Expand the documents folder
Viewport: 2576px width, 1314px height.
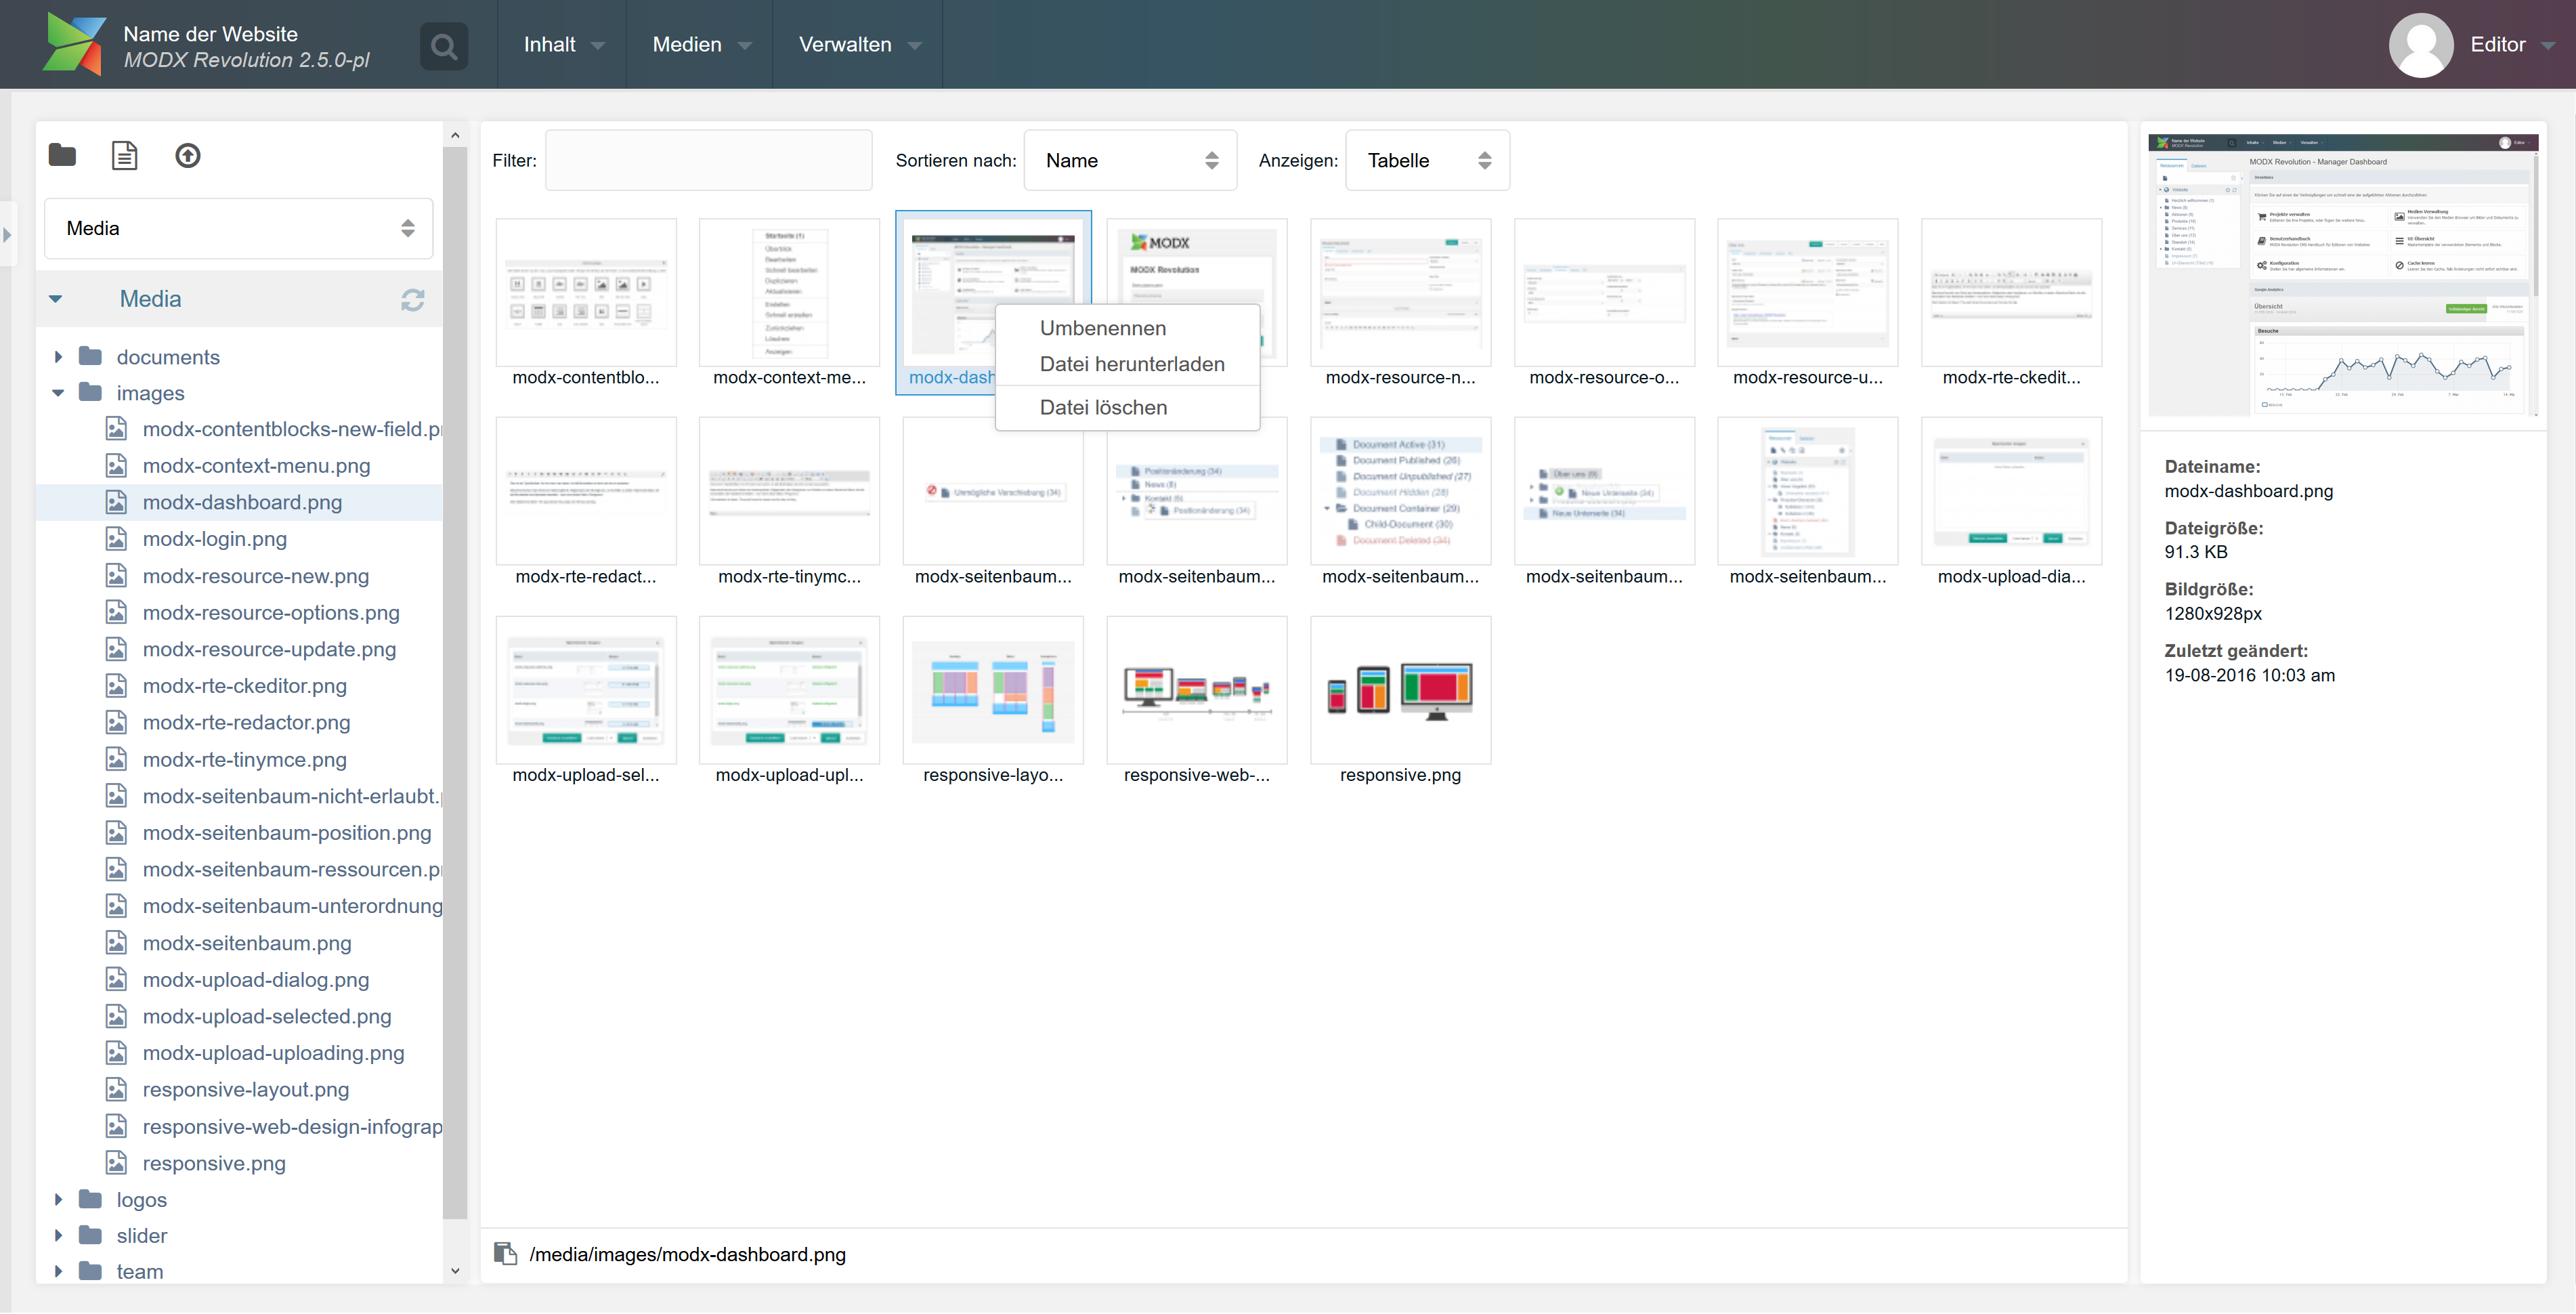pyautogui.click(x=57, y=356)
